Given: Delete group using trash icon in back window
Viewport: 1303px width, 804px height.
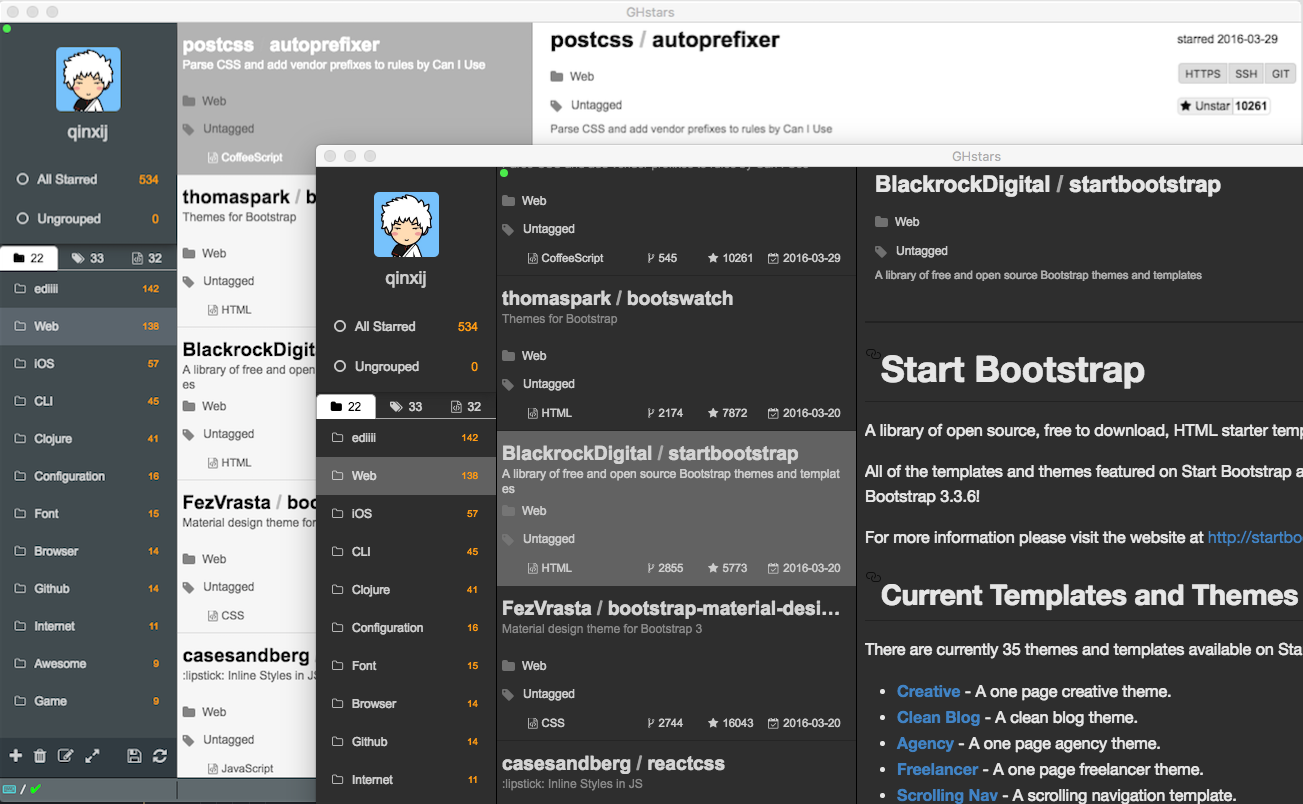Looking at the screenshot, I should point(40,756).
